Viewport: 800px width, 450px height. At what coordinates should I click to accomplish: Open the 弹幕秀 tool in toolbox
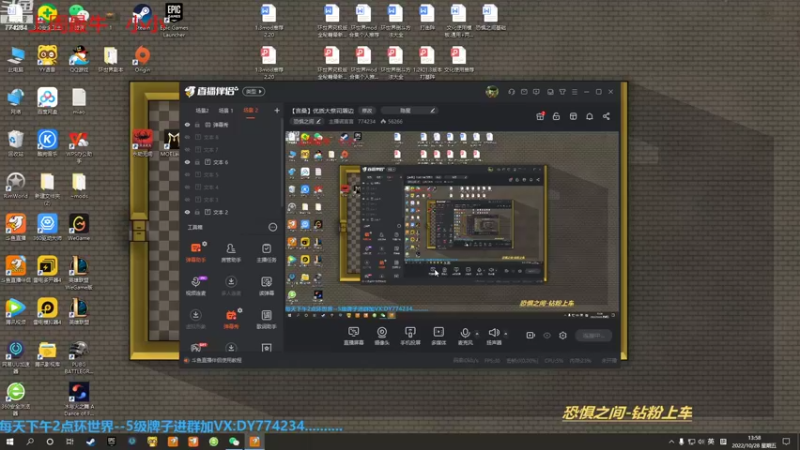click(x=231, y=319)
